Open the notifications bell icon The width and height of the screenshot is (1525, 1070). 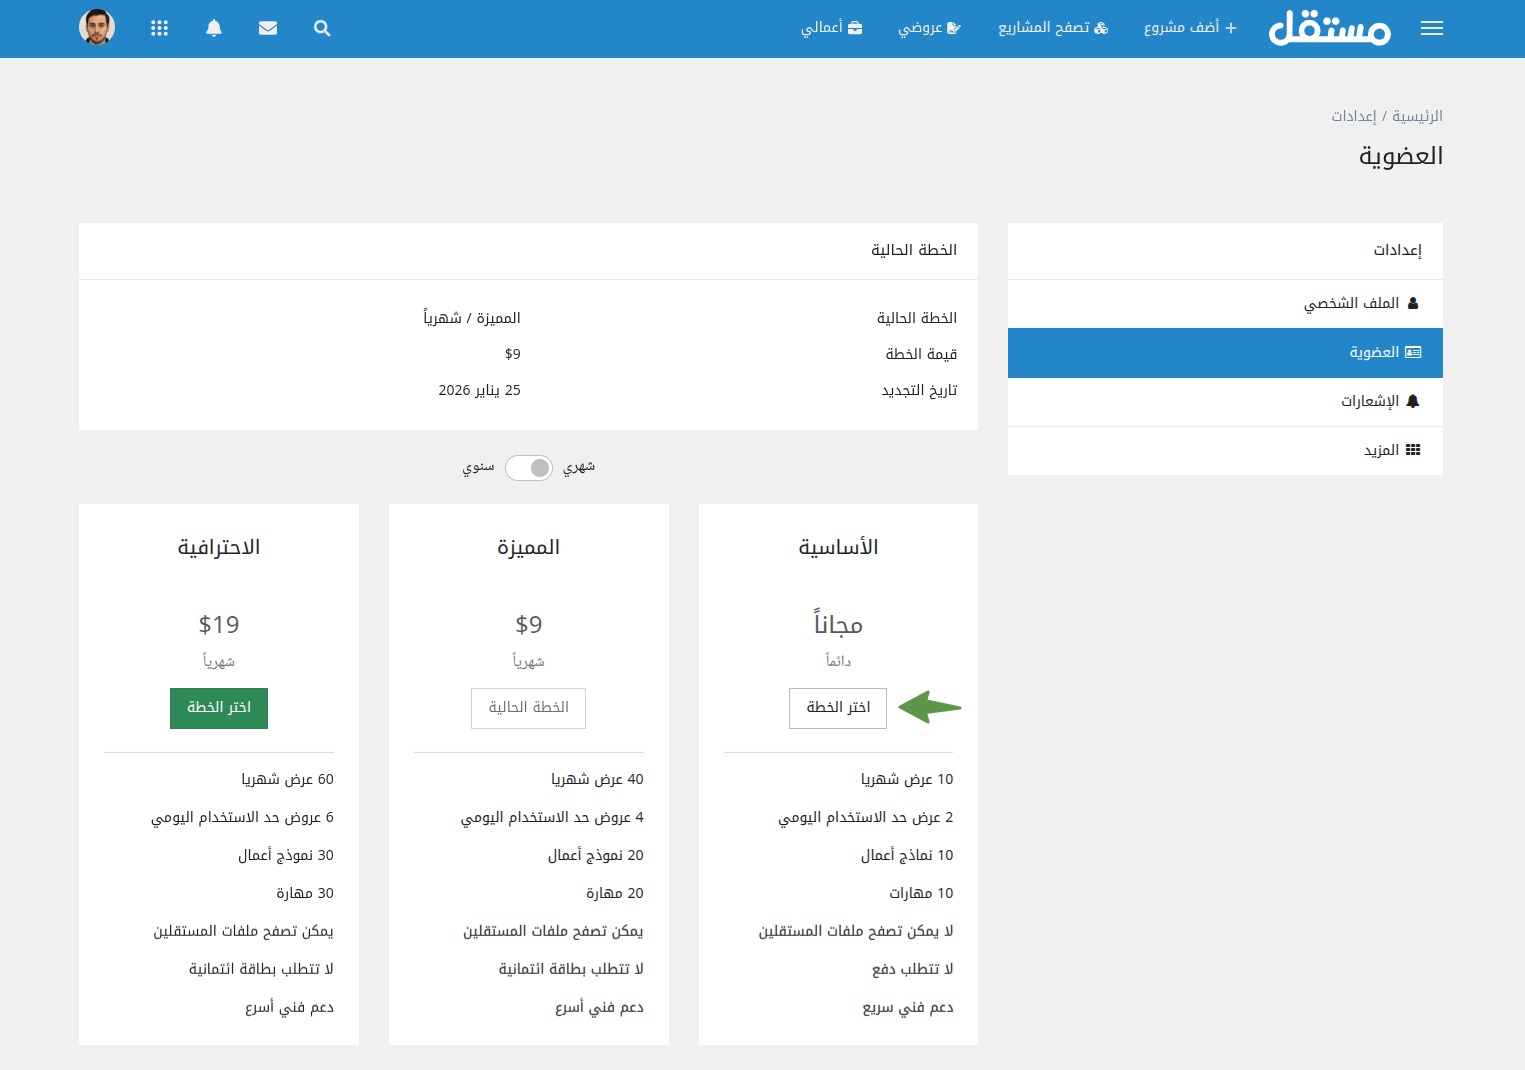tap(214, 28)
